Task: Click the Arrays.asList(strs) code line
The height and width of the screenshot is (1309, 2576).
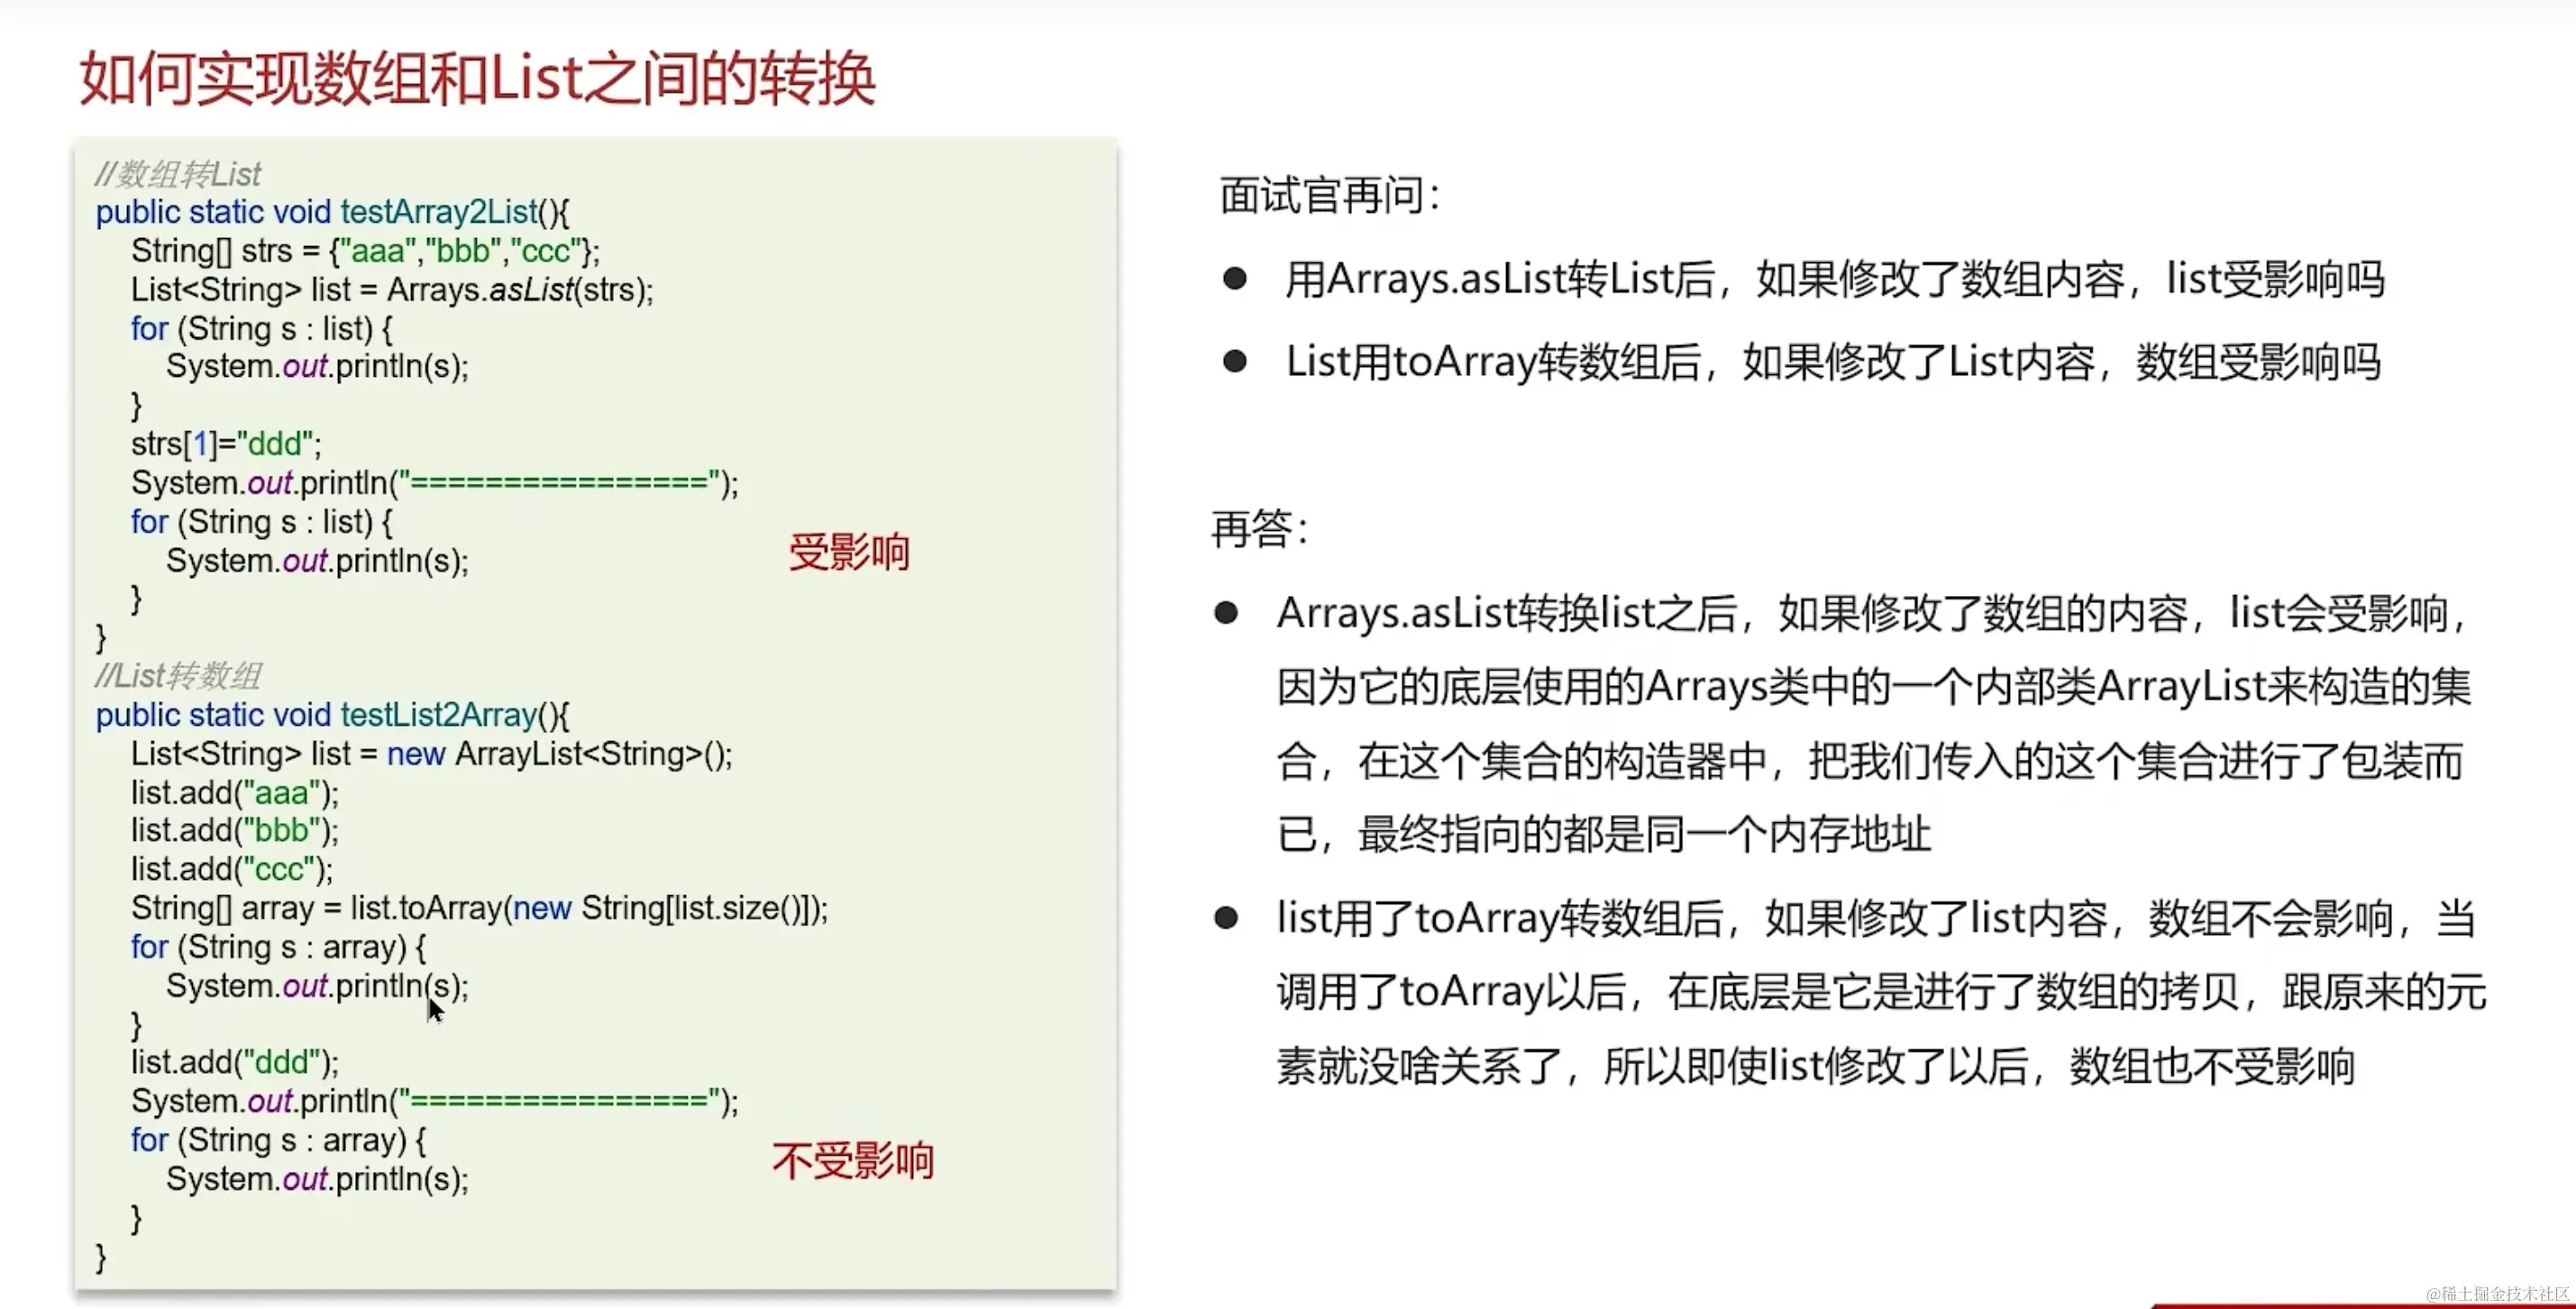Action: 392,290
